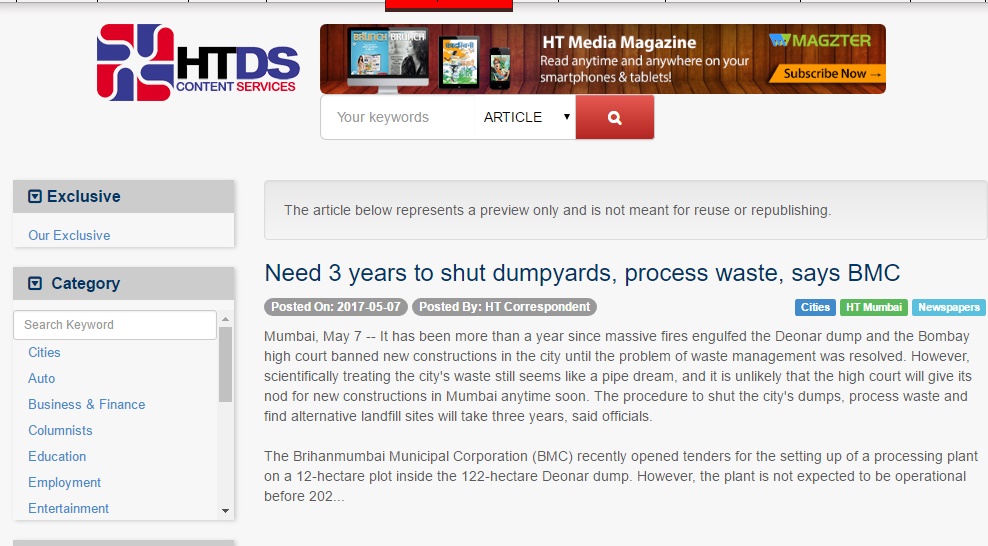Open the HT Media Magazine banner ad
This screenshot has height=546, width=988.
[602, 59]
